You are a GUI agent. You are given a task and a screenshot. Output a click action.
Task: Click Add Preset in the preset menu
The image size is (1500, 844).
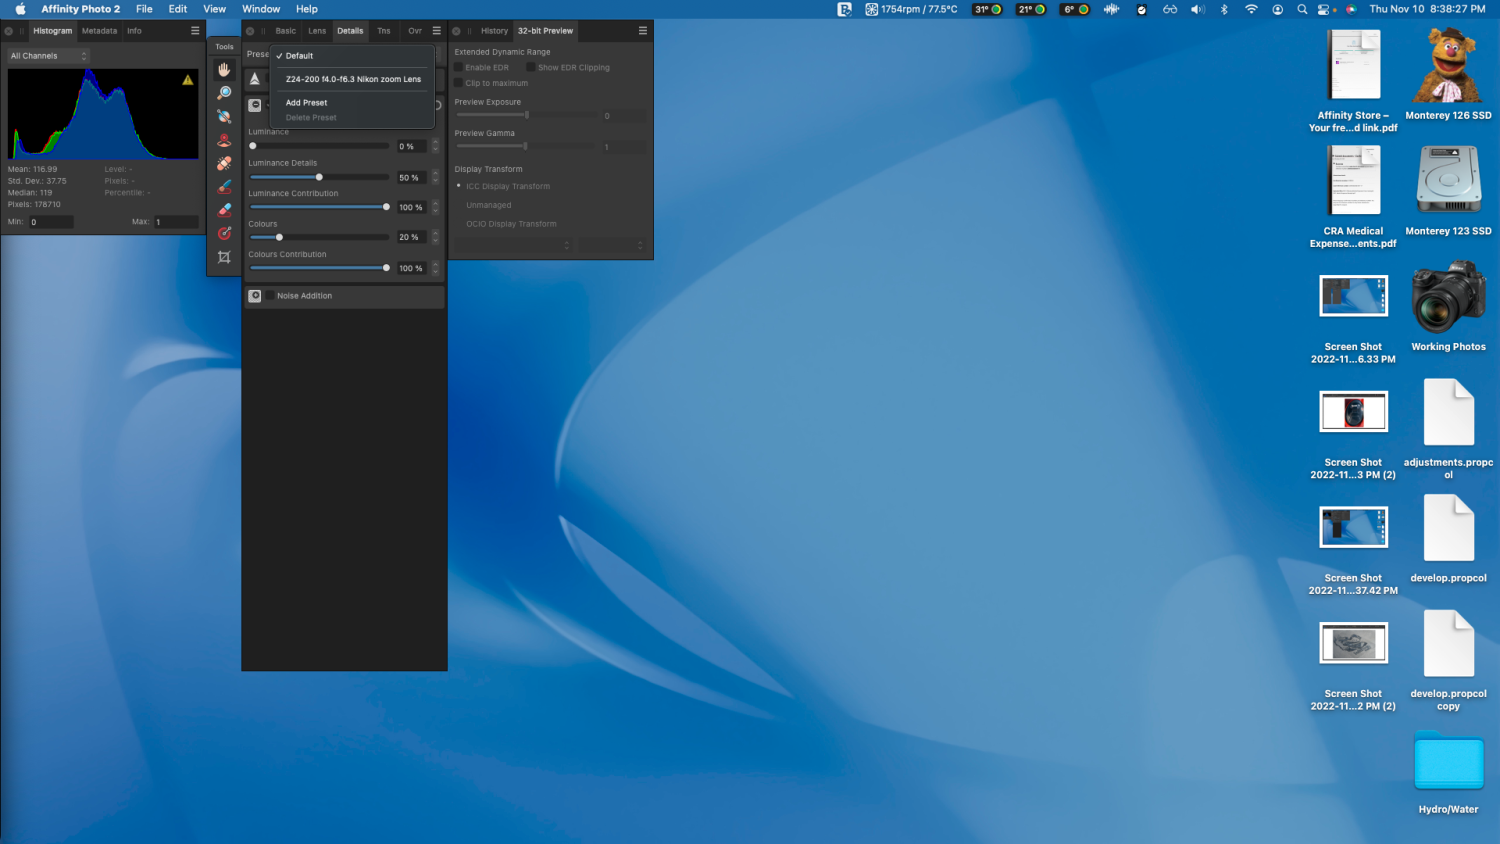coord(306,103)
